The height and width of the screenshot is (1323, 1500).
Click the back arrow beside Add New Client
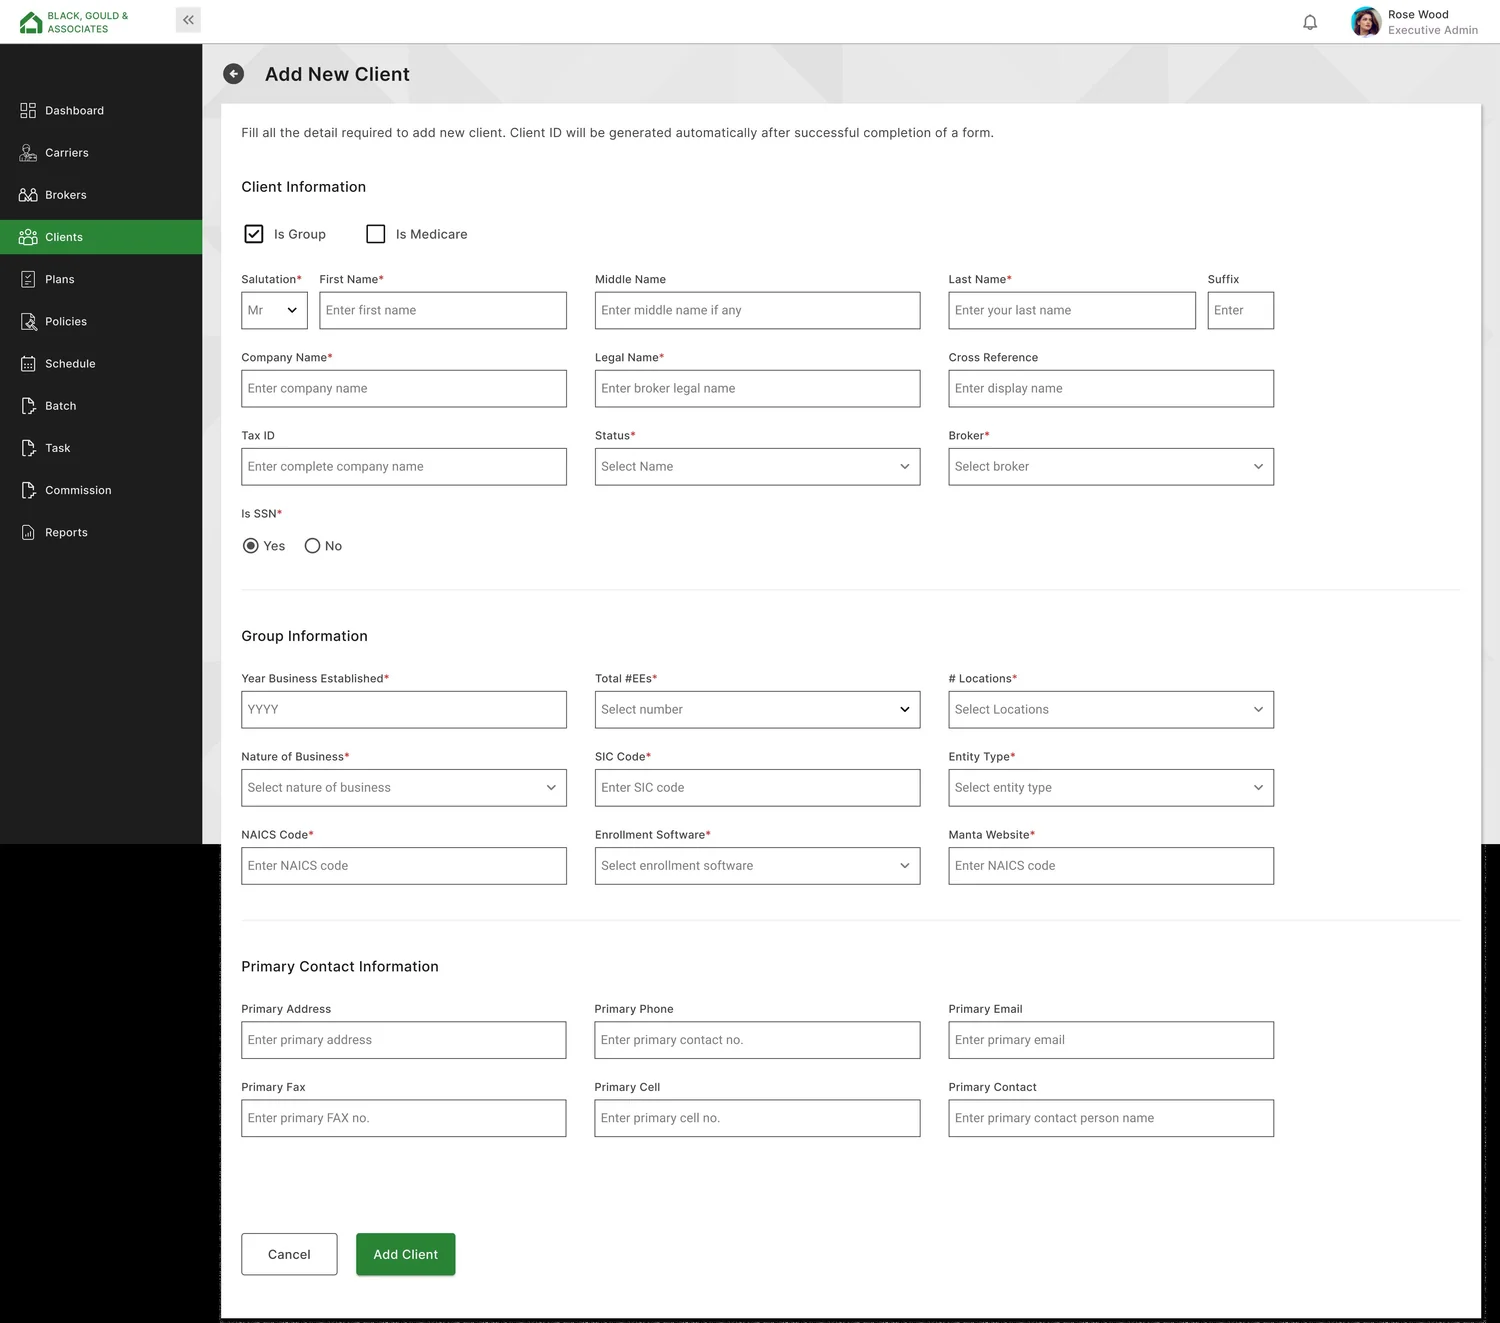pyautogui.click(x=233, y=74)
